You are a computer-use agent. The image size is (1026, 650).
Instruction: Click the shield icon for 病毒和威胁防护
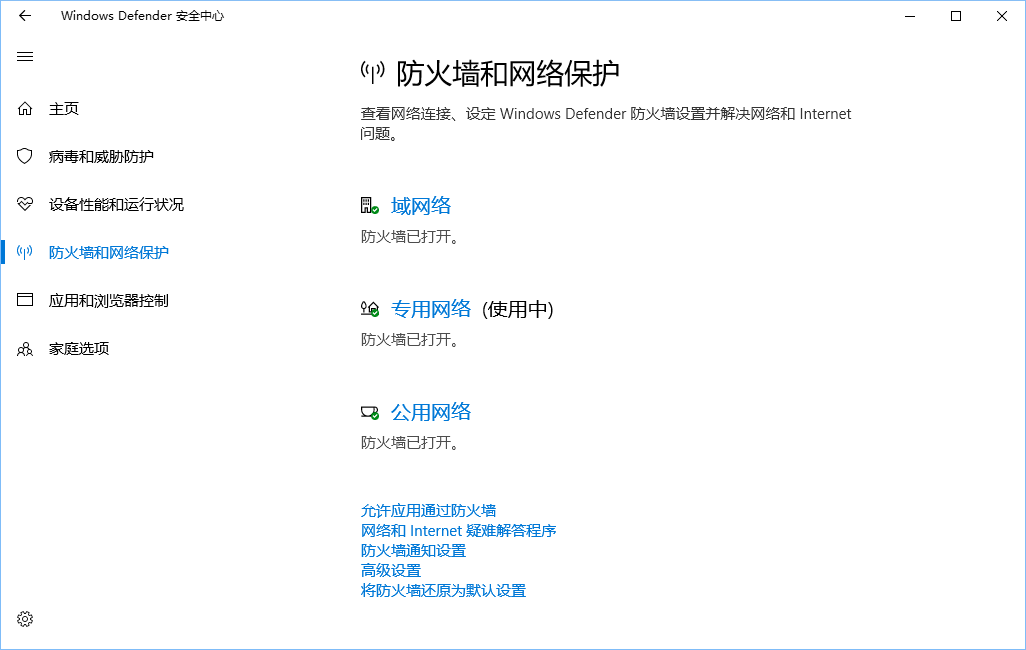(25, 156)
